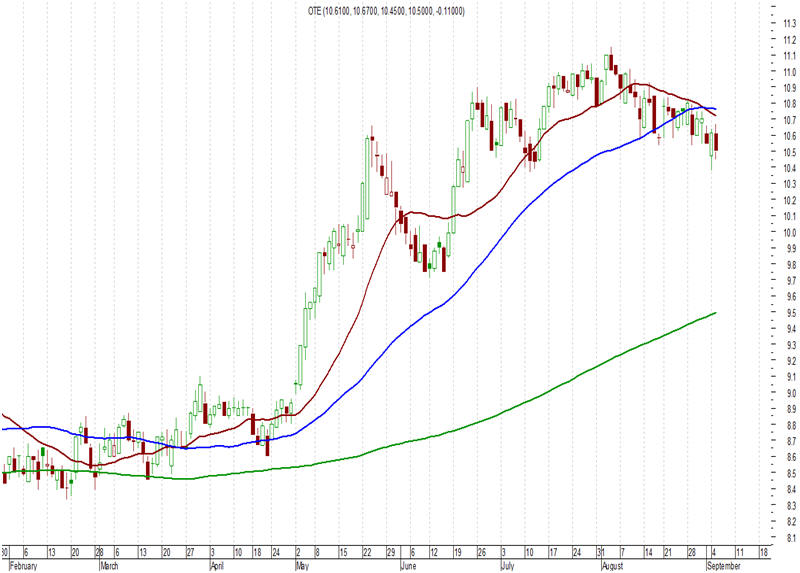Click the 10.3 price axis label
800x573 pixels.
tap(790, 184)
